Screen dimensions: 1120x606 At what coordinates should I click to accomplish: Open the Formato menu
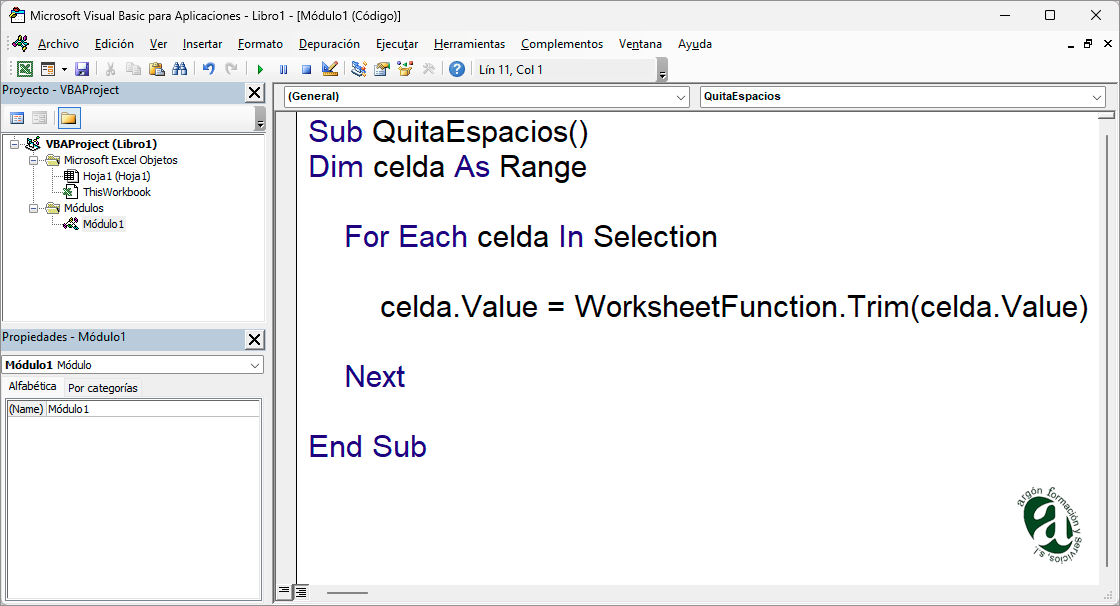(261, 44)
